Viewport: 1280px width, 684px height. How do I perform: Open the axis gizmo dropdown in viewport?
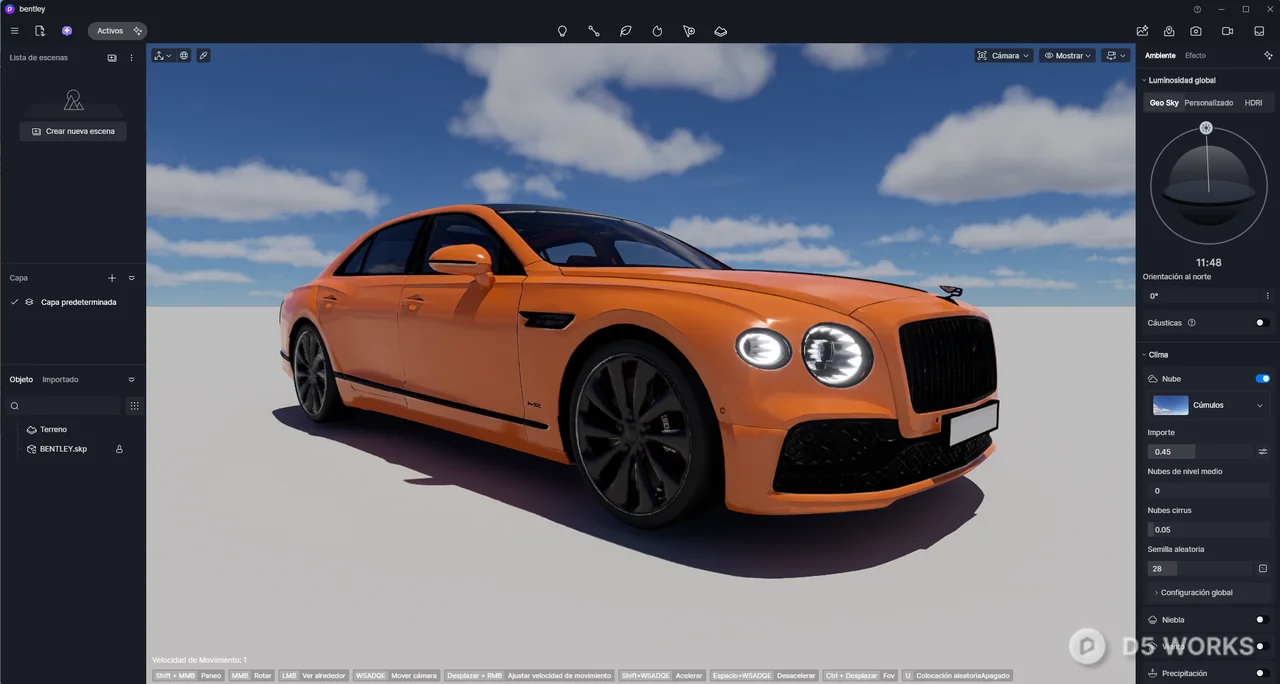tap(163, 56)
